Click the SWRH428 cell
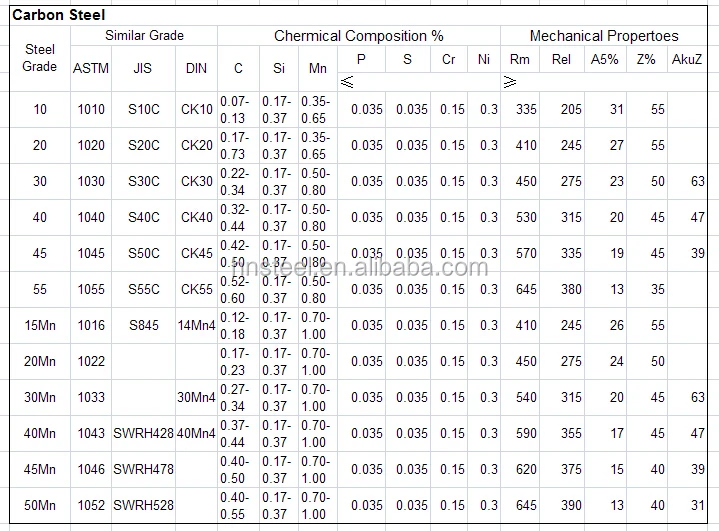 (143, 433)
